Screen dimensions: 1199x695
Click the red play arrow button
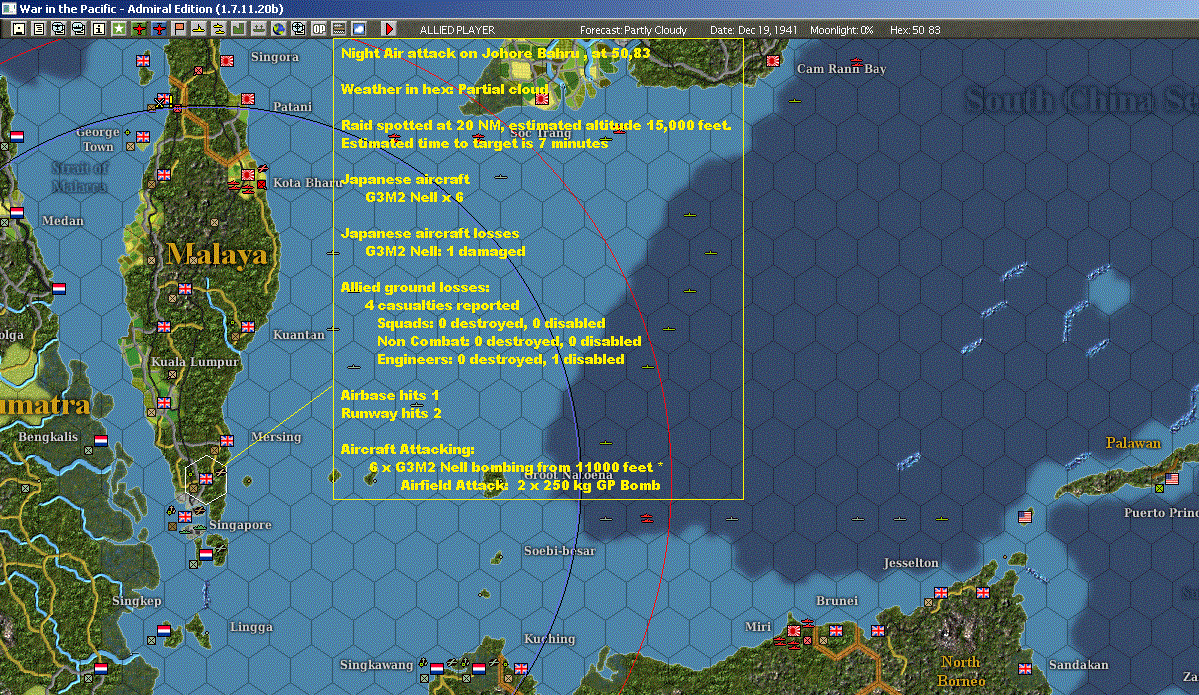click(388, 29)
